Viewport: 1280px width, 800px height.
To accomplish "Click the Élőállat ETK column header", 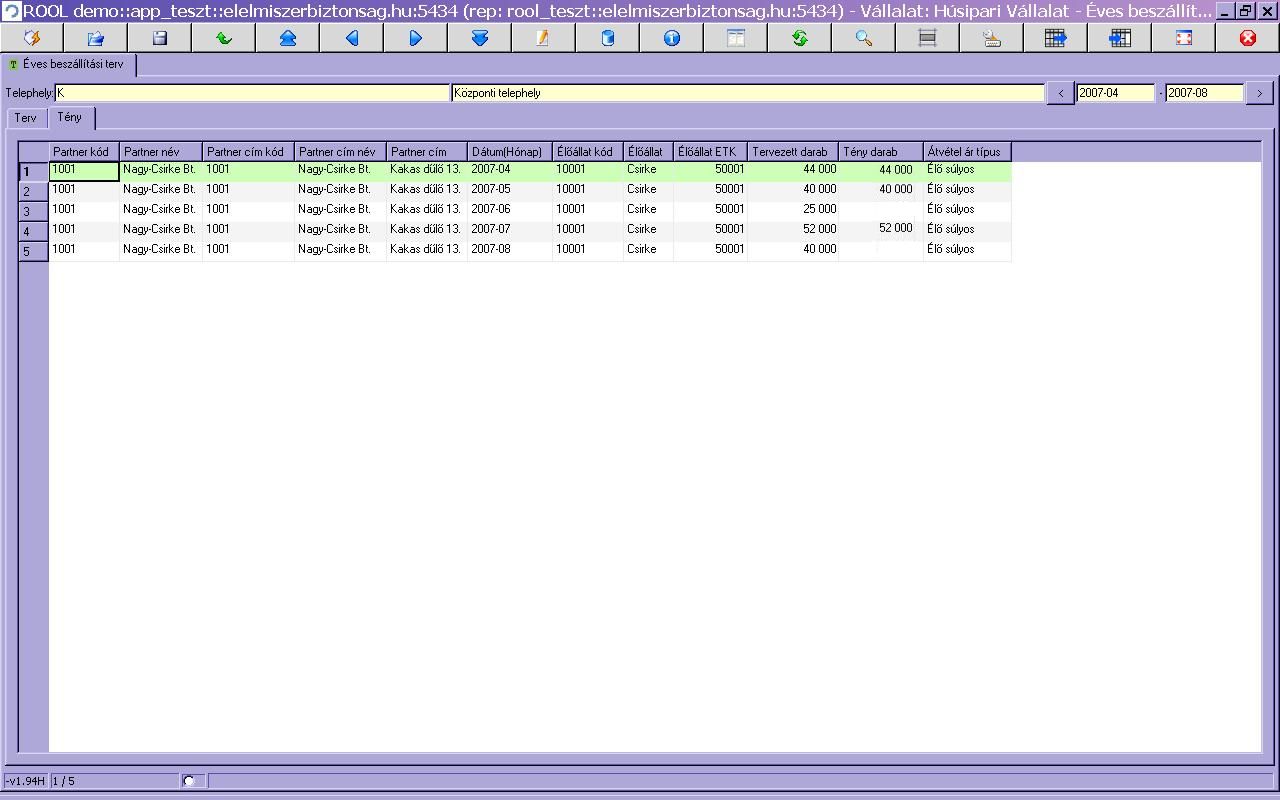I will tap(710, 152).
